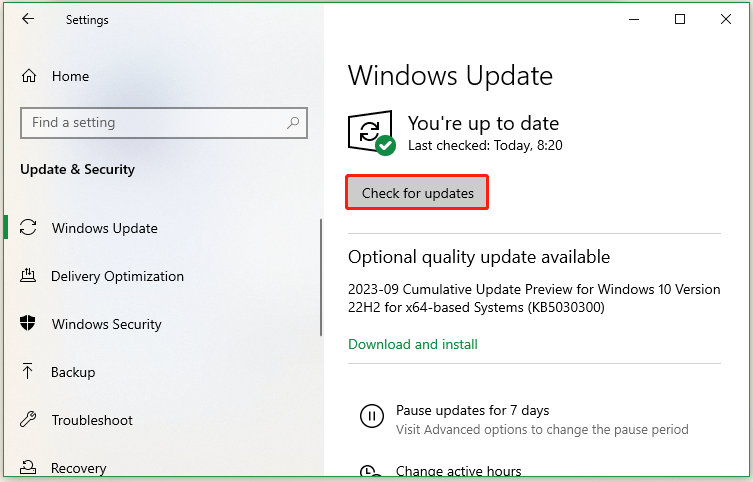The height and width of the screenshot is (482, 753).
Task: Click the Windows Update sync arrows sidebar icon
Action: coord(28,227)
